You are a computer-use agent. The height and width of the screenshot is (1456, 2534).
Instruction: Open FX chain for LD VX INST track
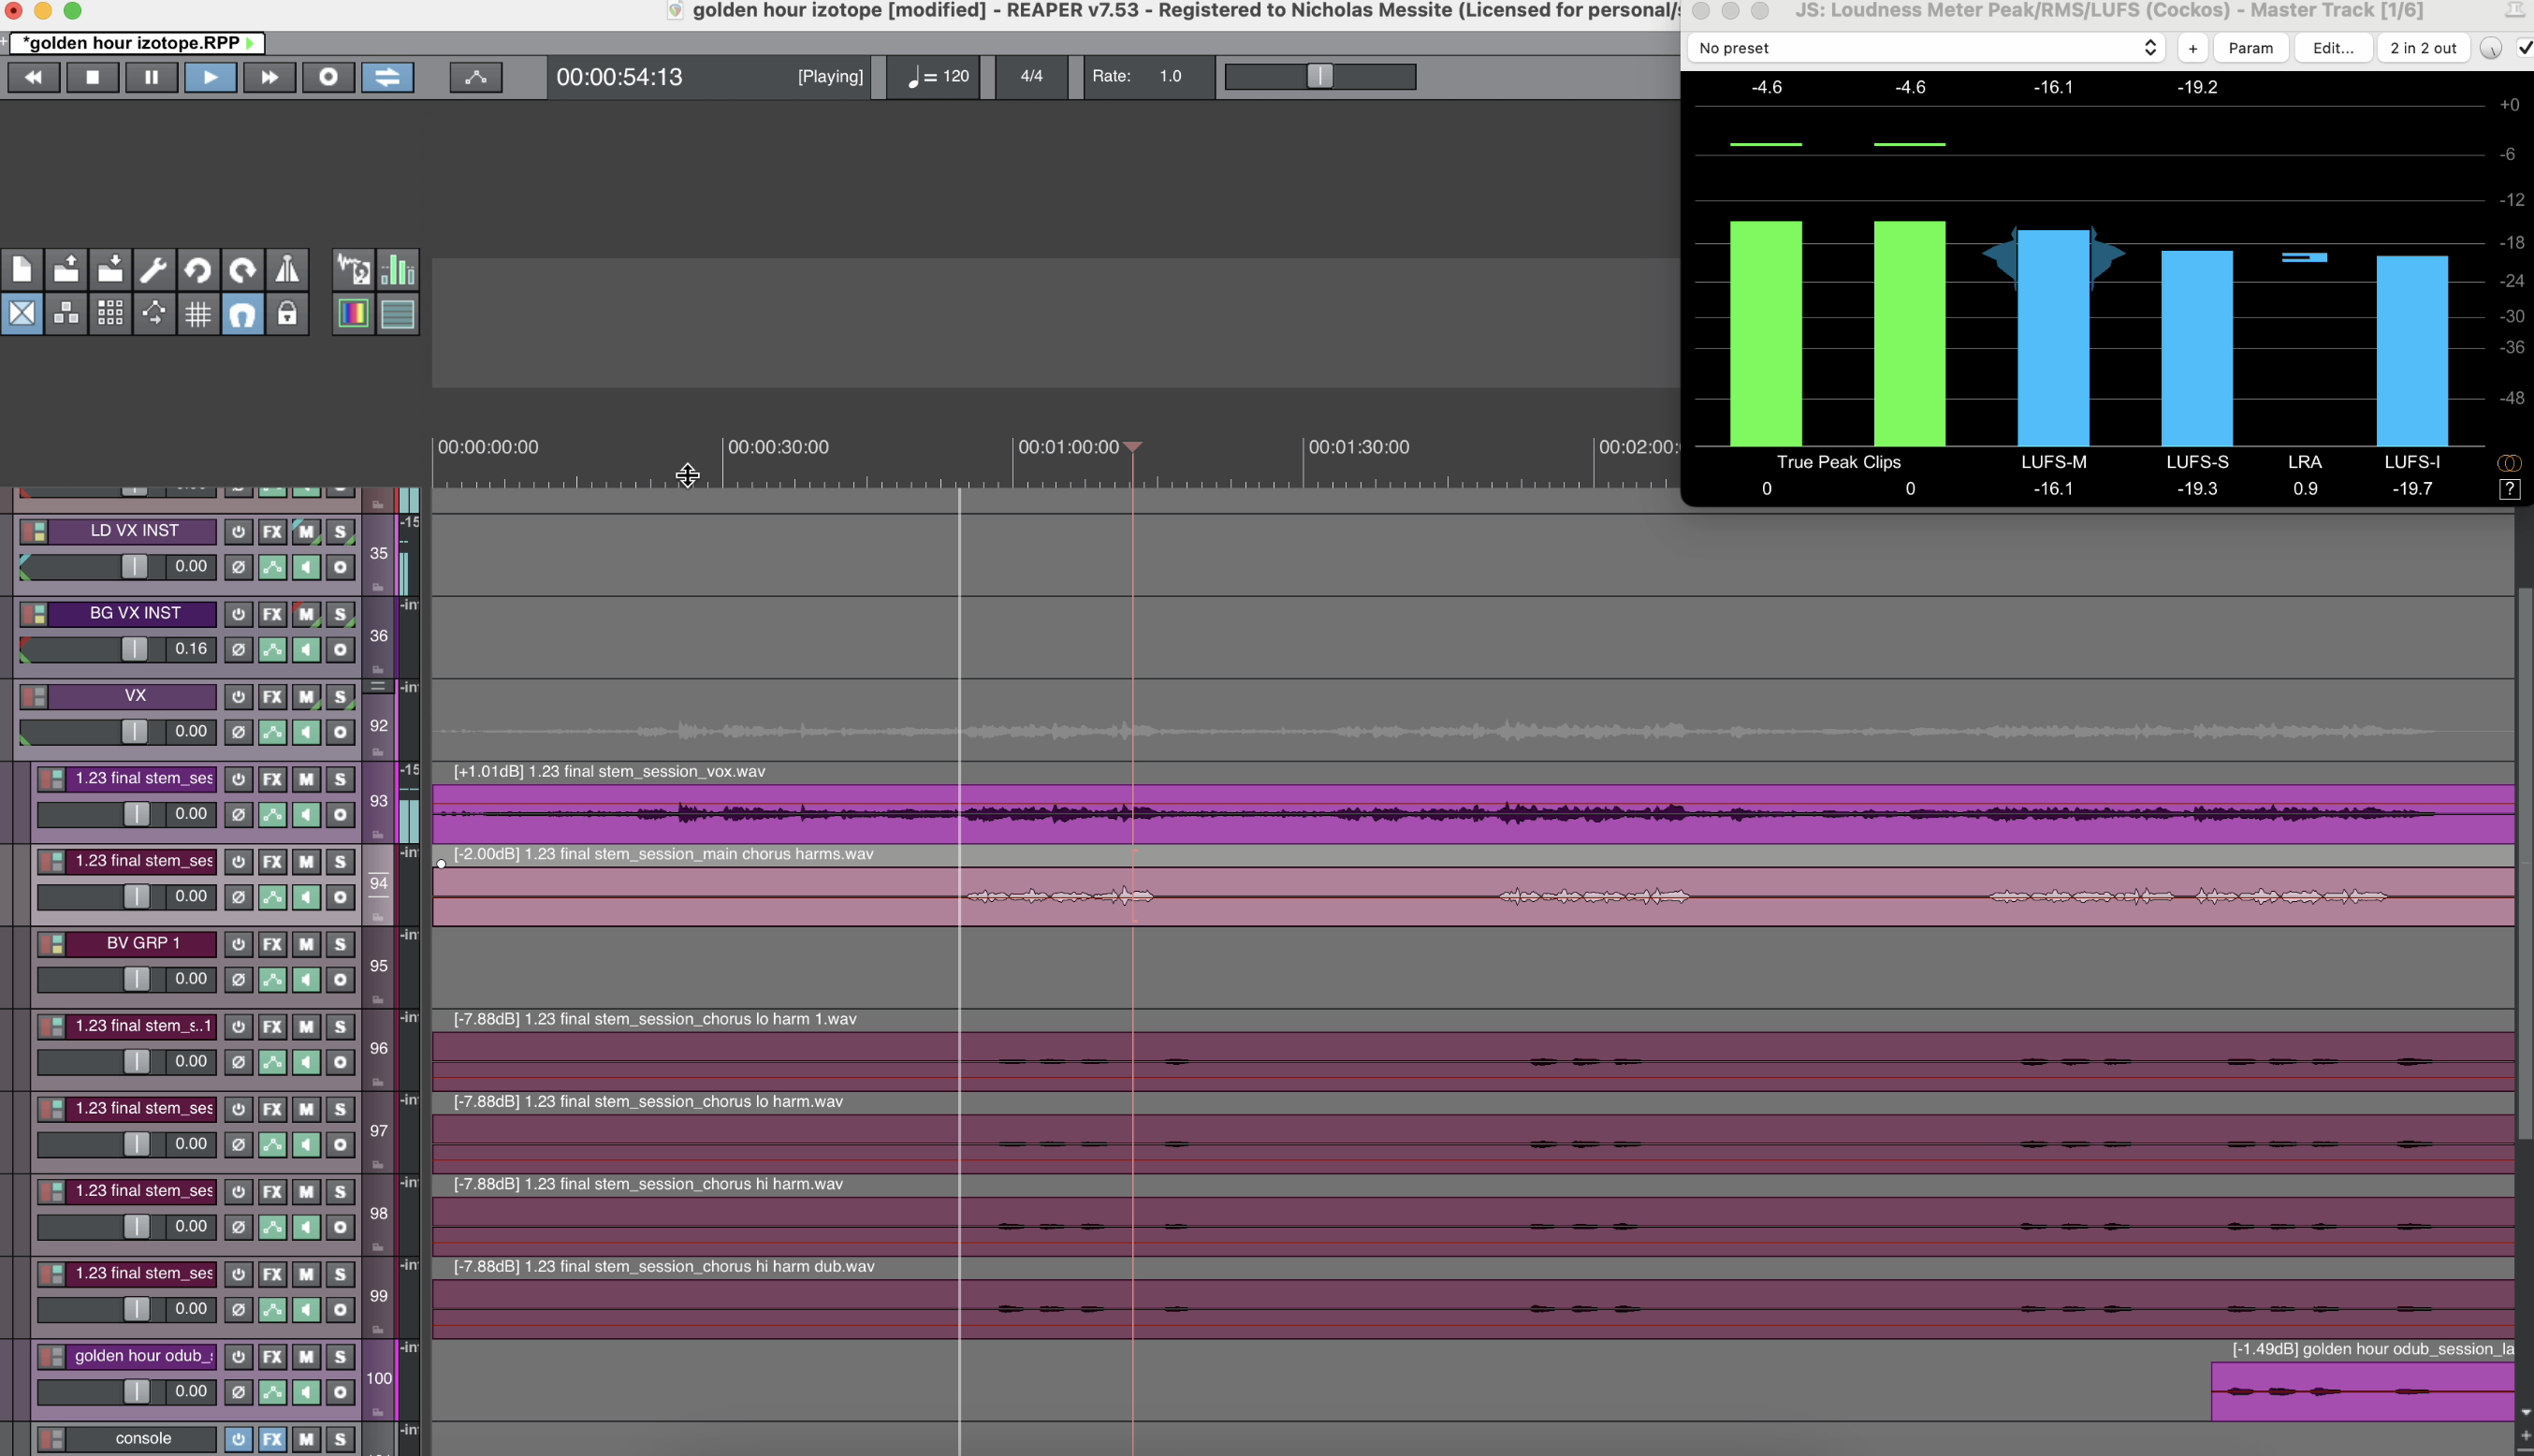pos(272,531)
